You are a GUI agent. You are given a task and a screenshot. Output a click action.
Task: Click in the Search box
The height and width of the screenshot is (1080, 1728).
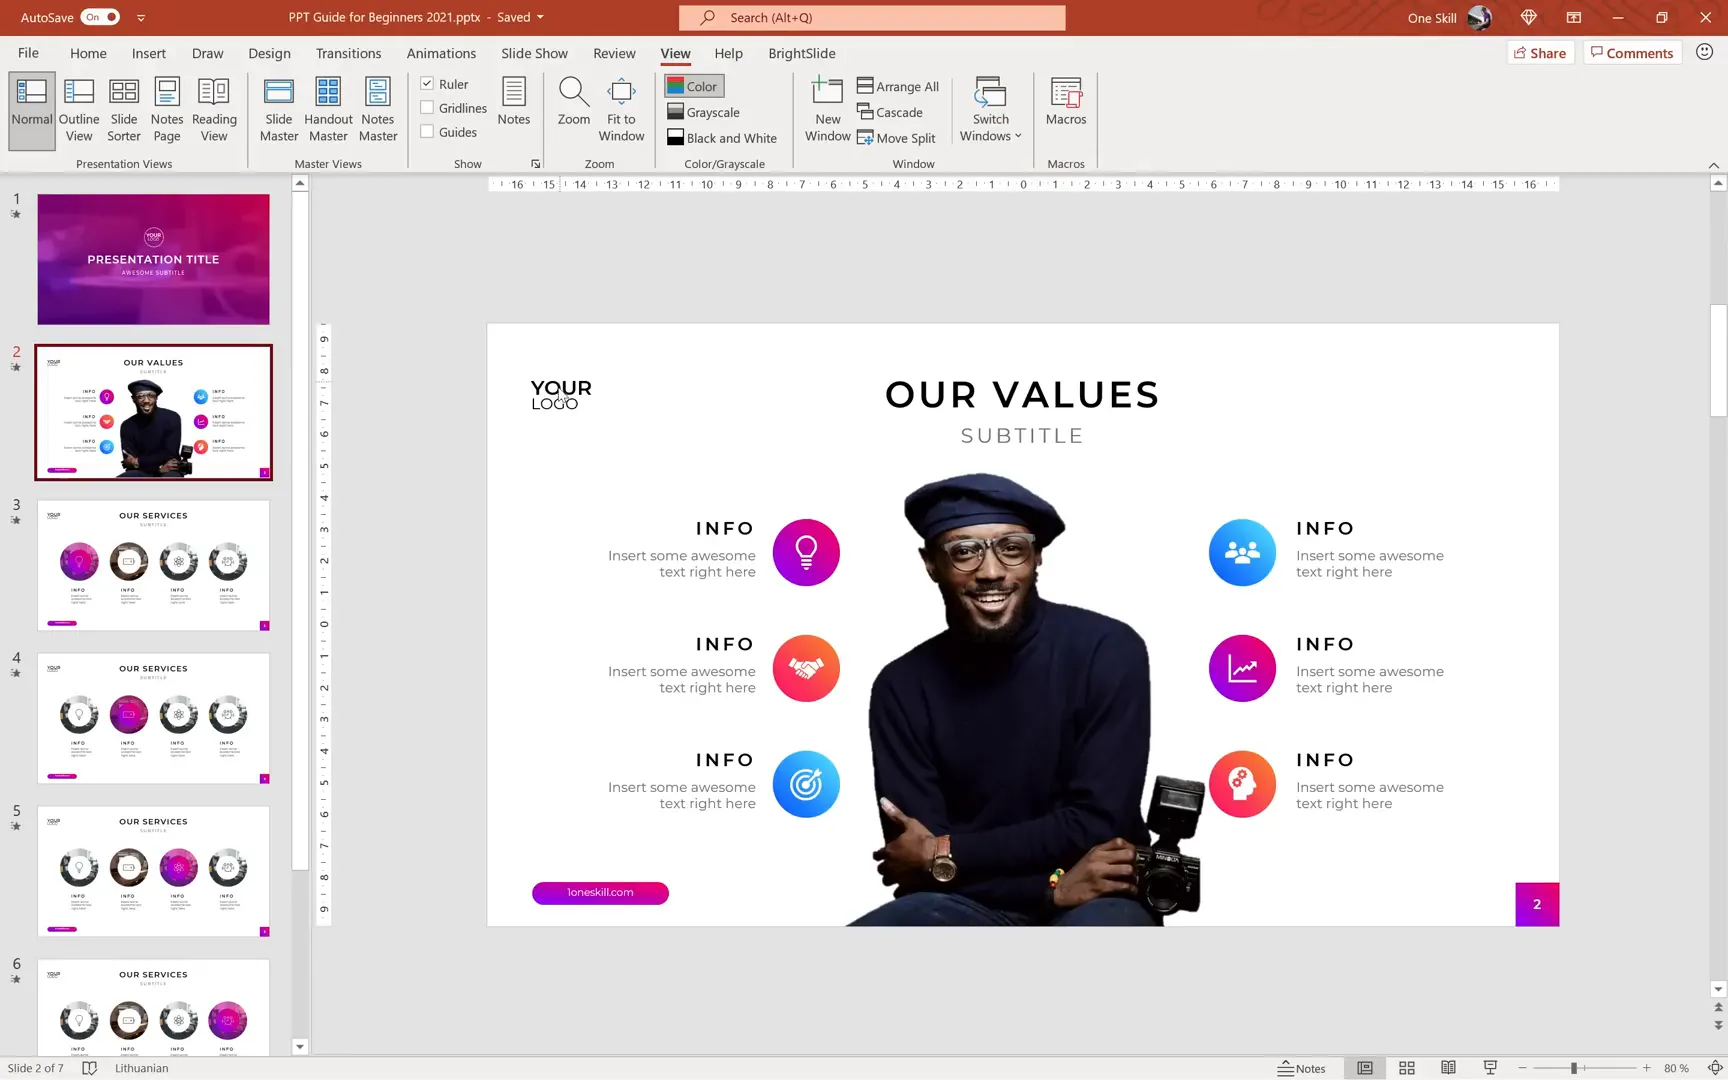(x=872, y=18)
